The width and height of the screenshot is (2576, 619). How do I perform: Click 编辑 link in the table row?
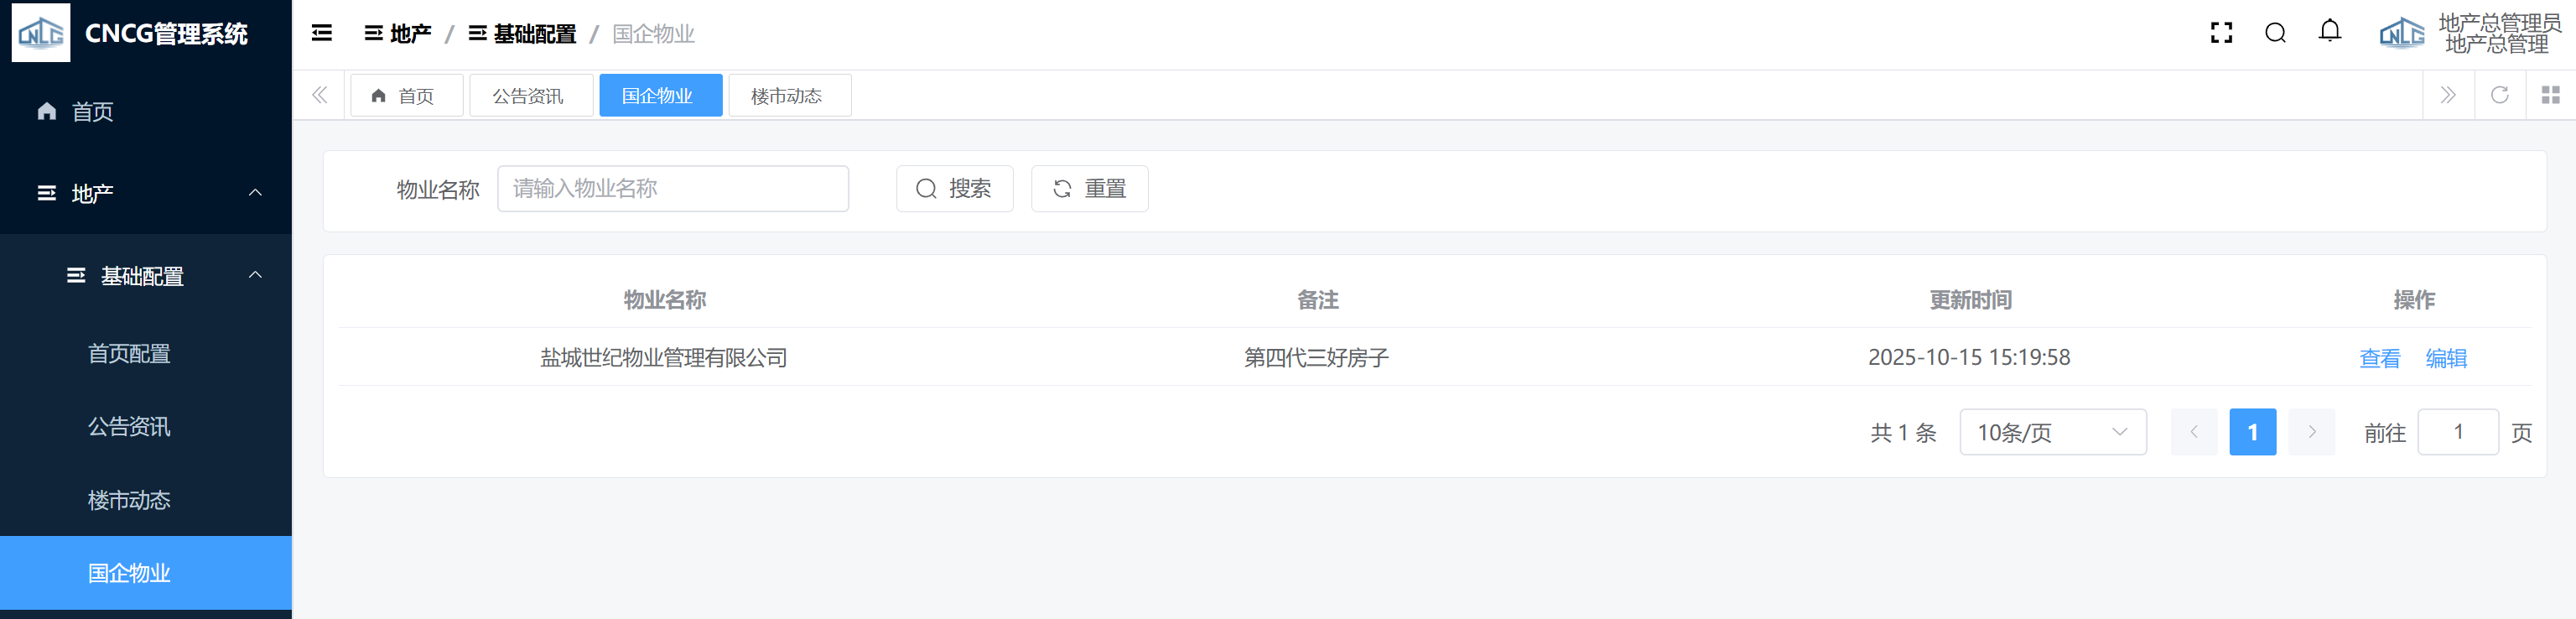2446,358
